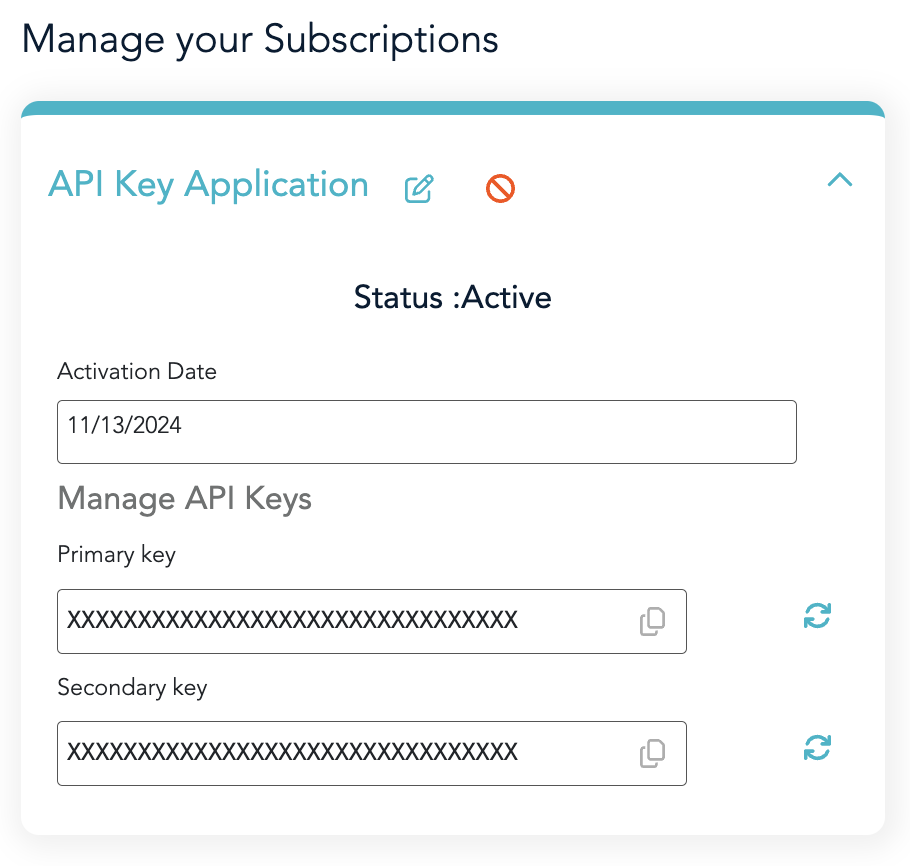The width and height of the screenshot is (910, 866).
Task: Click inside the Activation Date field
Action: click(x=427, y=431)
